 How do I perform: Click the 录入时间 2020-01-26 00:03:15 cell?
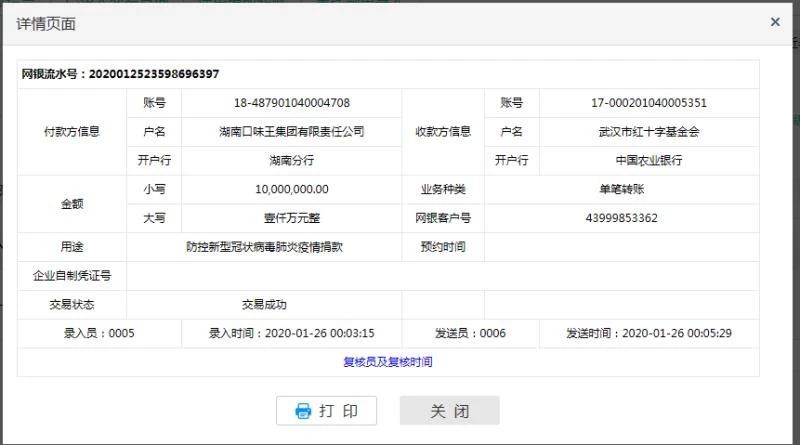coord(291,334)
